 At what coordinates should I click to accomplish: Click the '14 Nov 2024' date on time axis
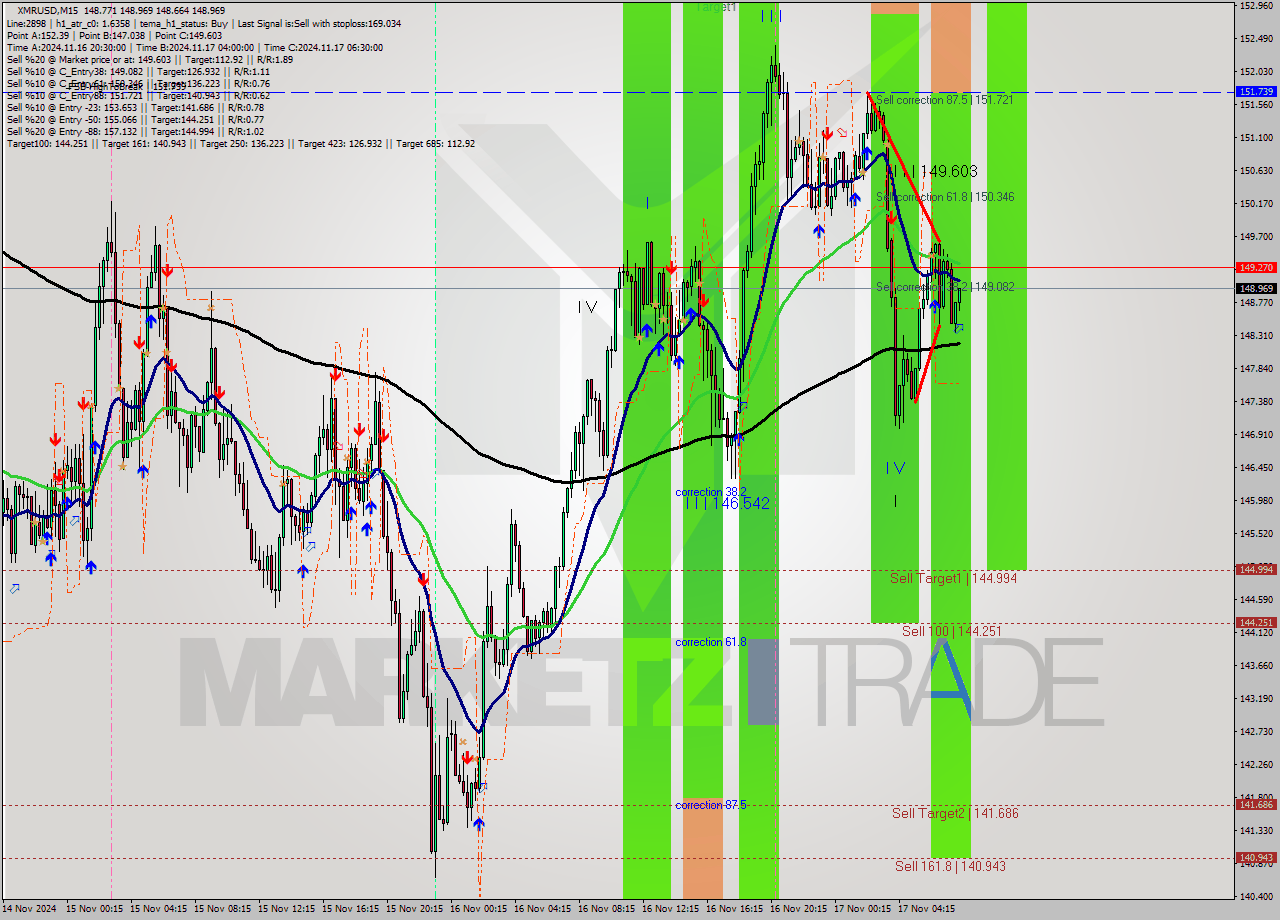click(x=30, y=910)
